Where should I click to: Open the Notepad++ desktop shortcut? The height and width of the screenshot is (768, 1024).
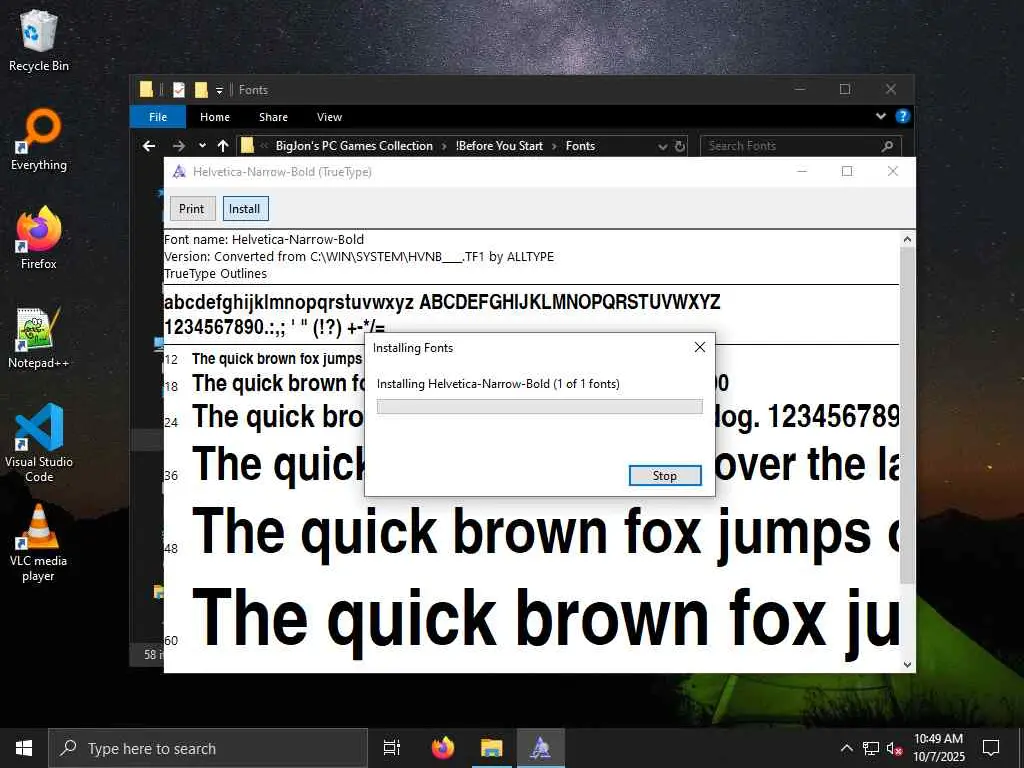[x=39, y=338]
